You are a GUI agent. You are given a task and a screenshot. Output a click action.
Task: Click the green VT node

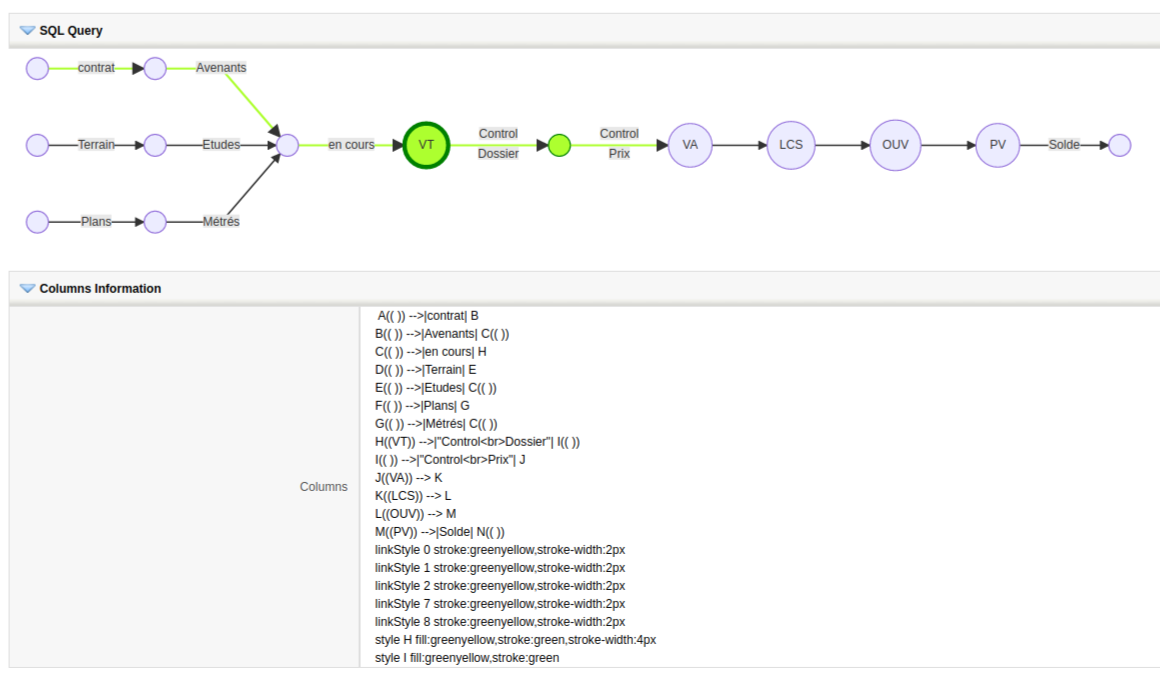click(426, 145)
